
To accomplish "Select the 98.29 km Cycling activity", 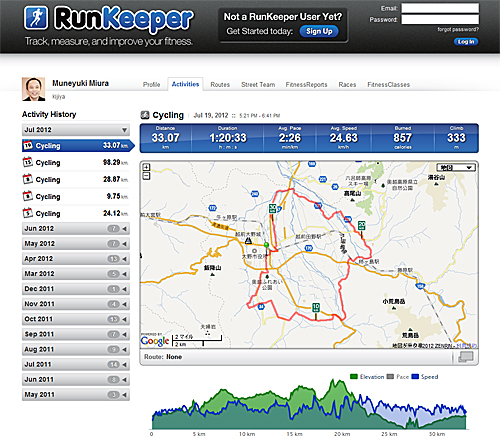I will click(76, 162).
